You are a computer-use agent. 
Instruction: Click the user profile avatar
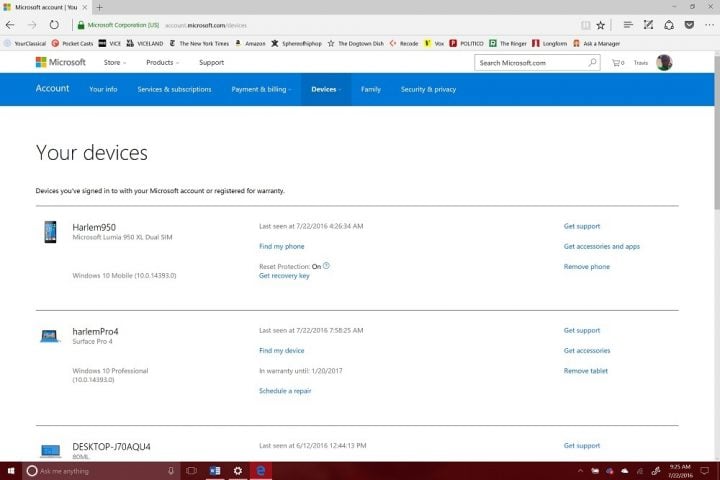click(664, 62)
